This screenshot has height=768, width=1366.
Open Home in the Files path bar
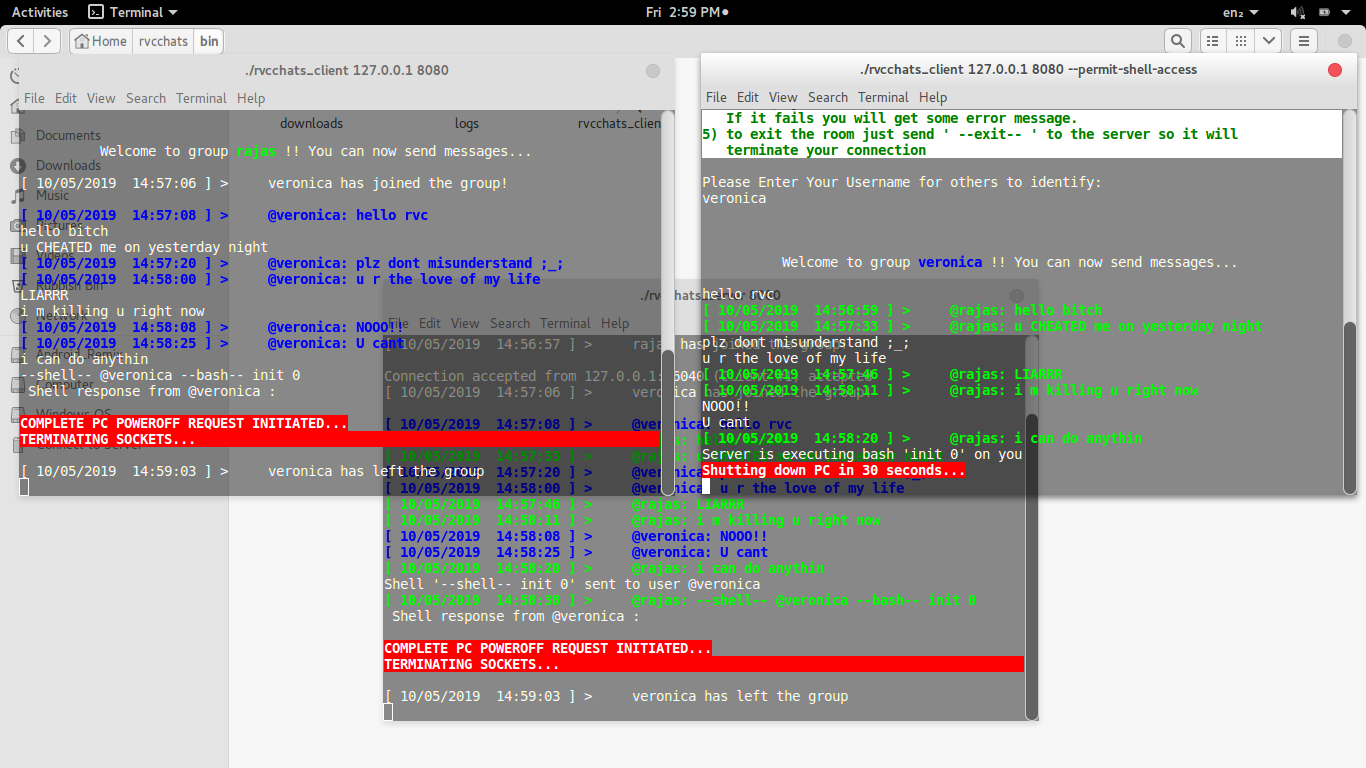(100, 41)
